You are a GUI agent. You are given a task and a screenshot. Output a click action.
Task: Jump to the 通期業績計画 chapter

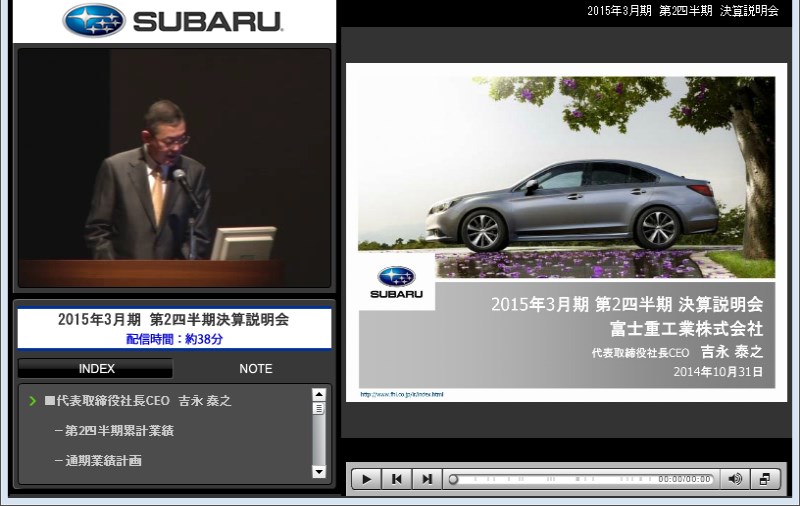tap(98, 461)
